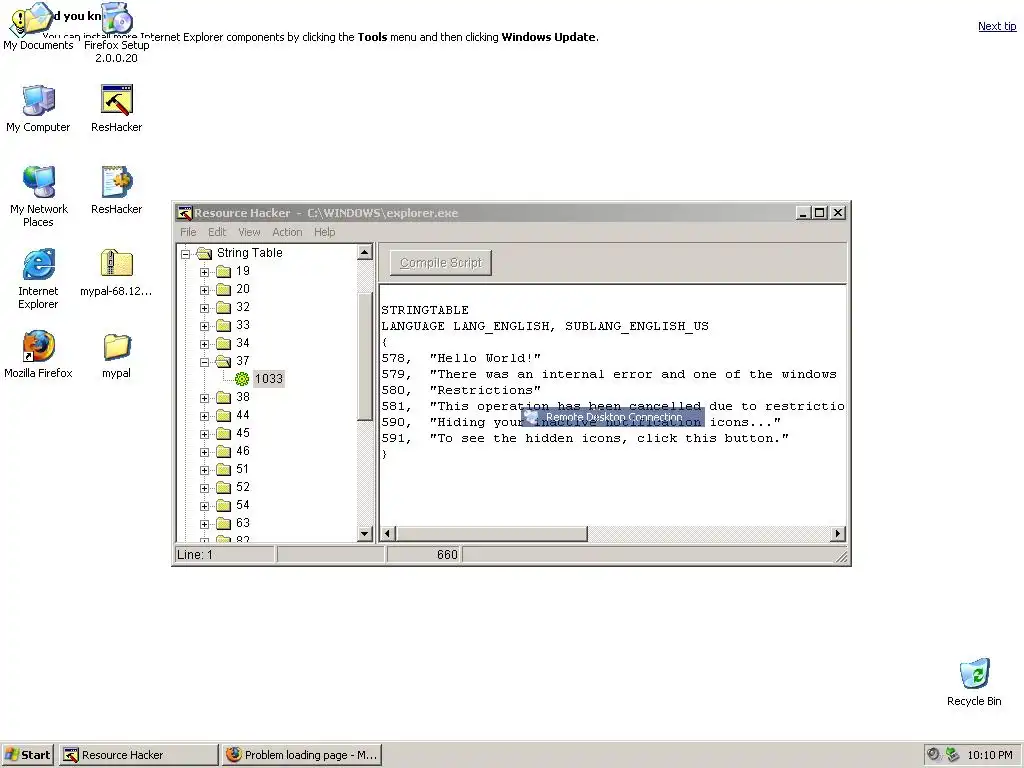
Task: Expand the 45 tree node
Action: pos(204,434)
